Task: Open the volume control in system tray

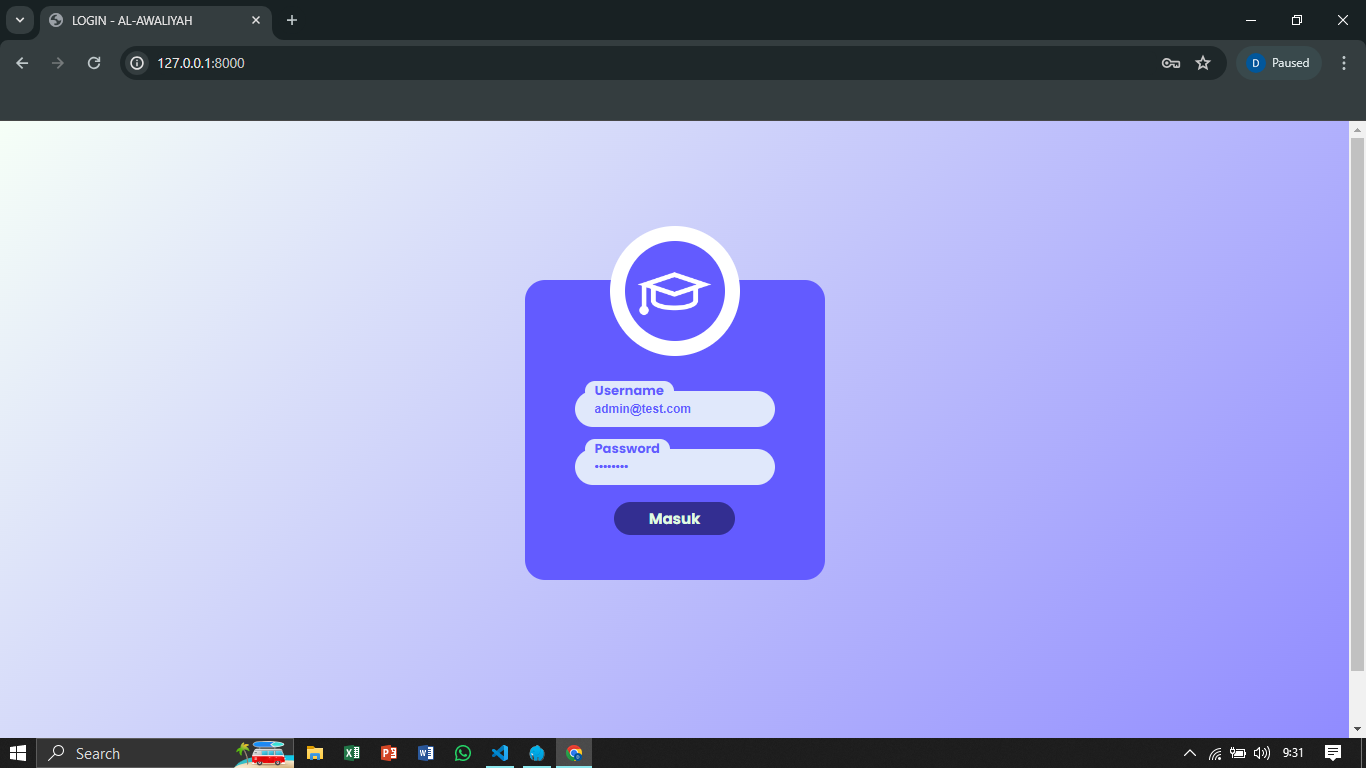Action: coord(1262,753)
